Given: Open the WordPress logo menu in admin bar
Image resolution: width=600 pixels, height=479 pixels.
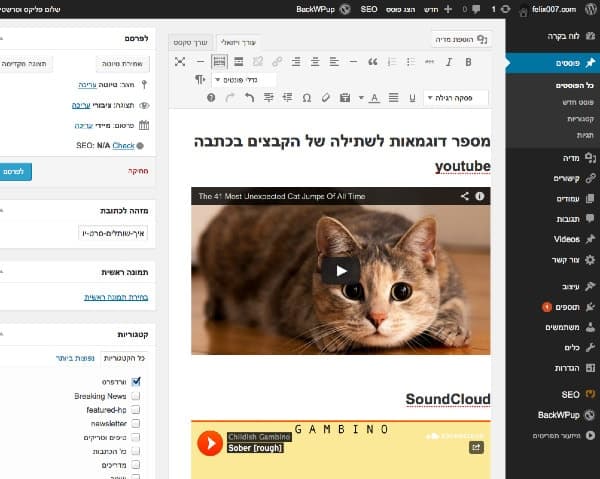Looking at the screenshot, I should click(591, 9).
